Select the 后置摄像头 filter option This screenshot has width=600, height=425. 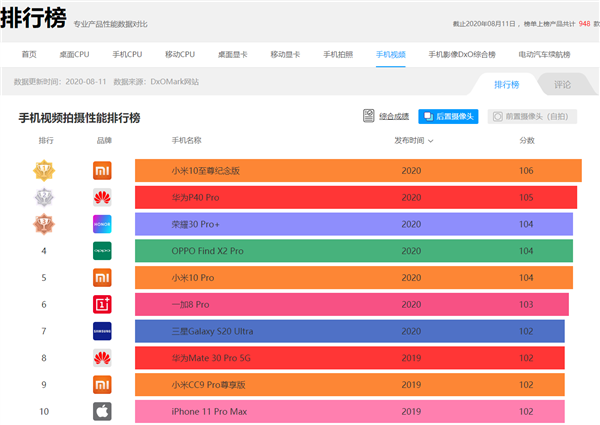tap(449, 117)
